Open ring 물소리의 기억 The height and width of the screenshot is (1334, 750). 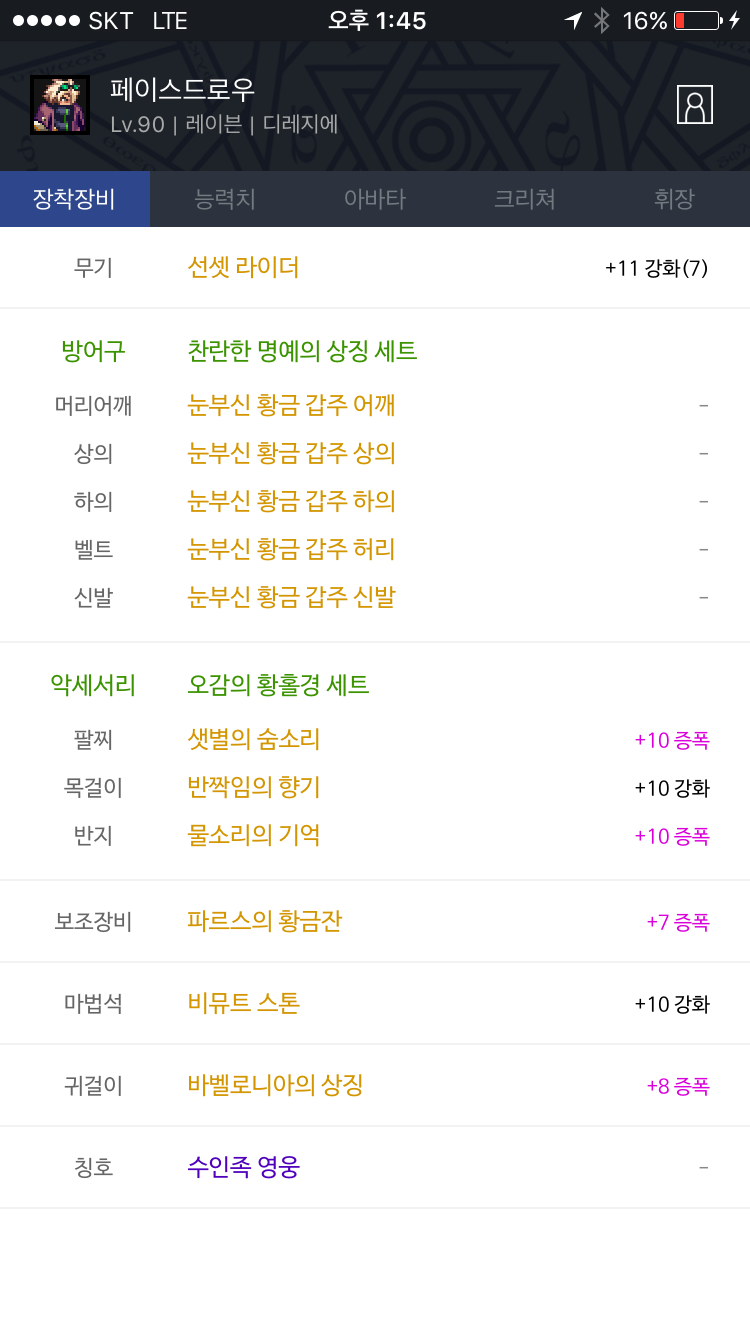tap(254, 835)
